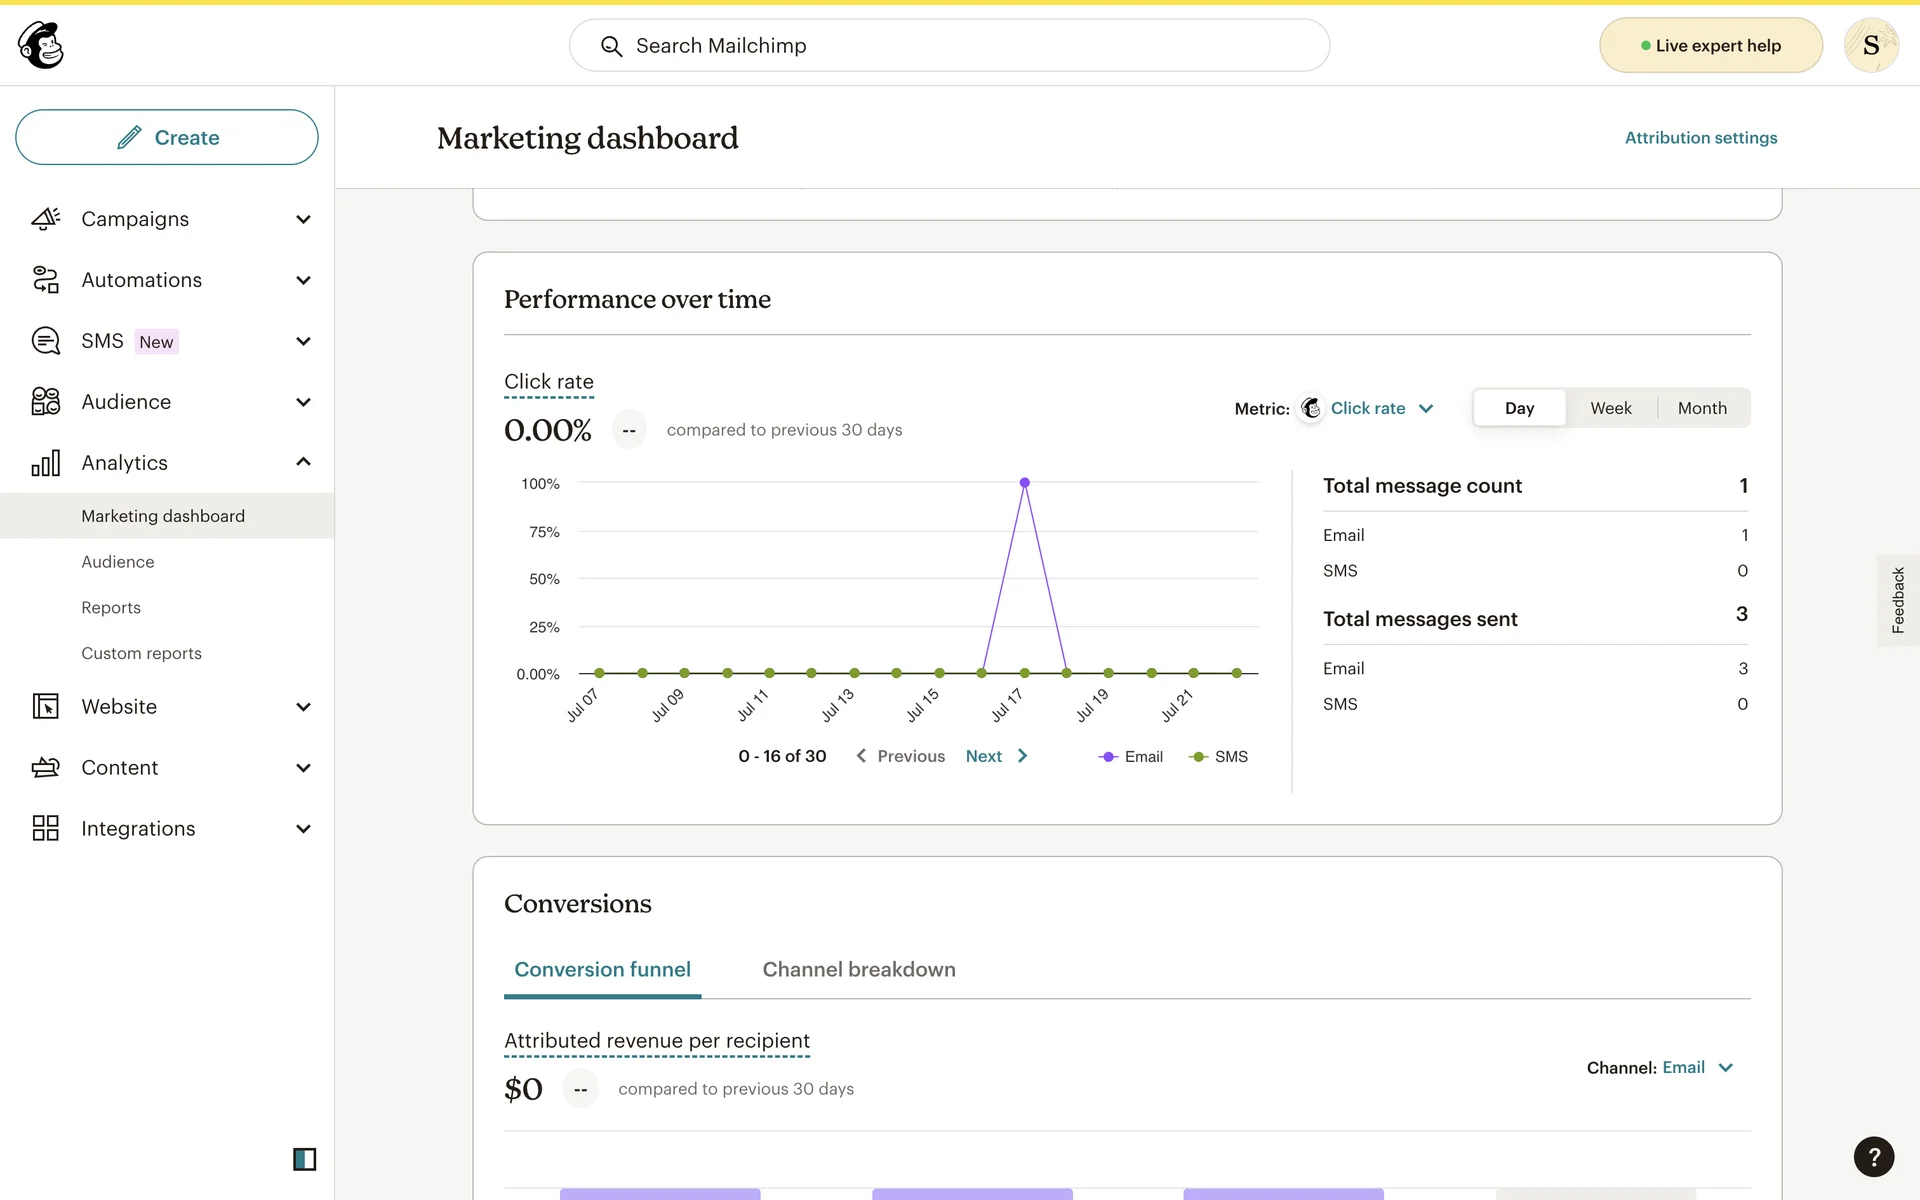
Task: Click the Website layout icon
Action: (46, 707)
